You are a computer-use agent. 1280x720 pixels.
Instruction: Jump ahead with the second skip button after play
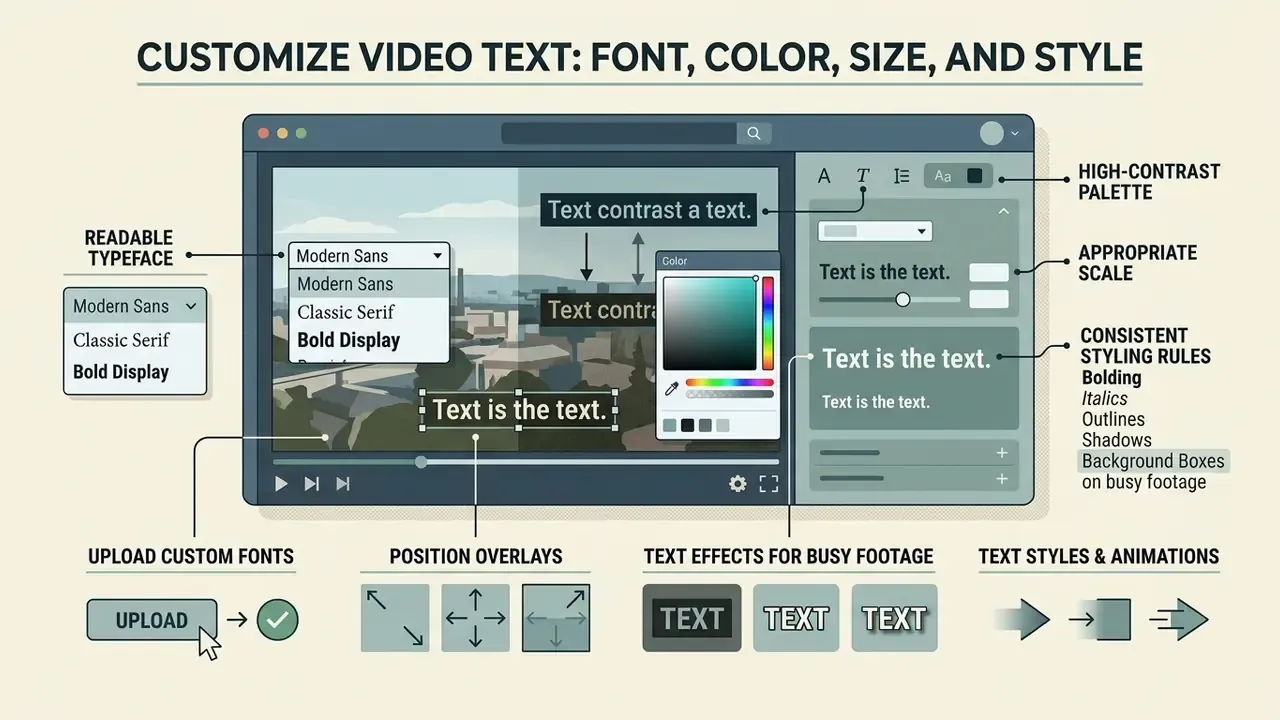tap(343, 484)
